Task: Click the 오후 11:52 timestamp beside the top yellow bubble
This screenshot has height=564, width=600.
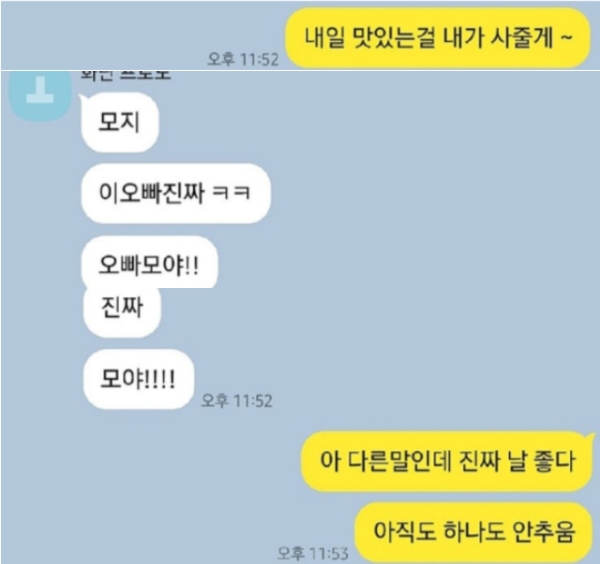Action: tap(243, 59)
